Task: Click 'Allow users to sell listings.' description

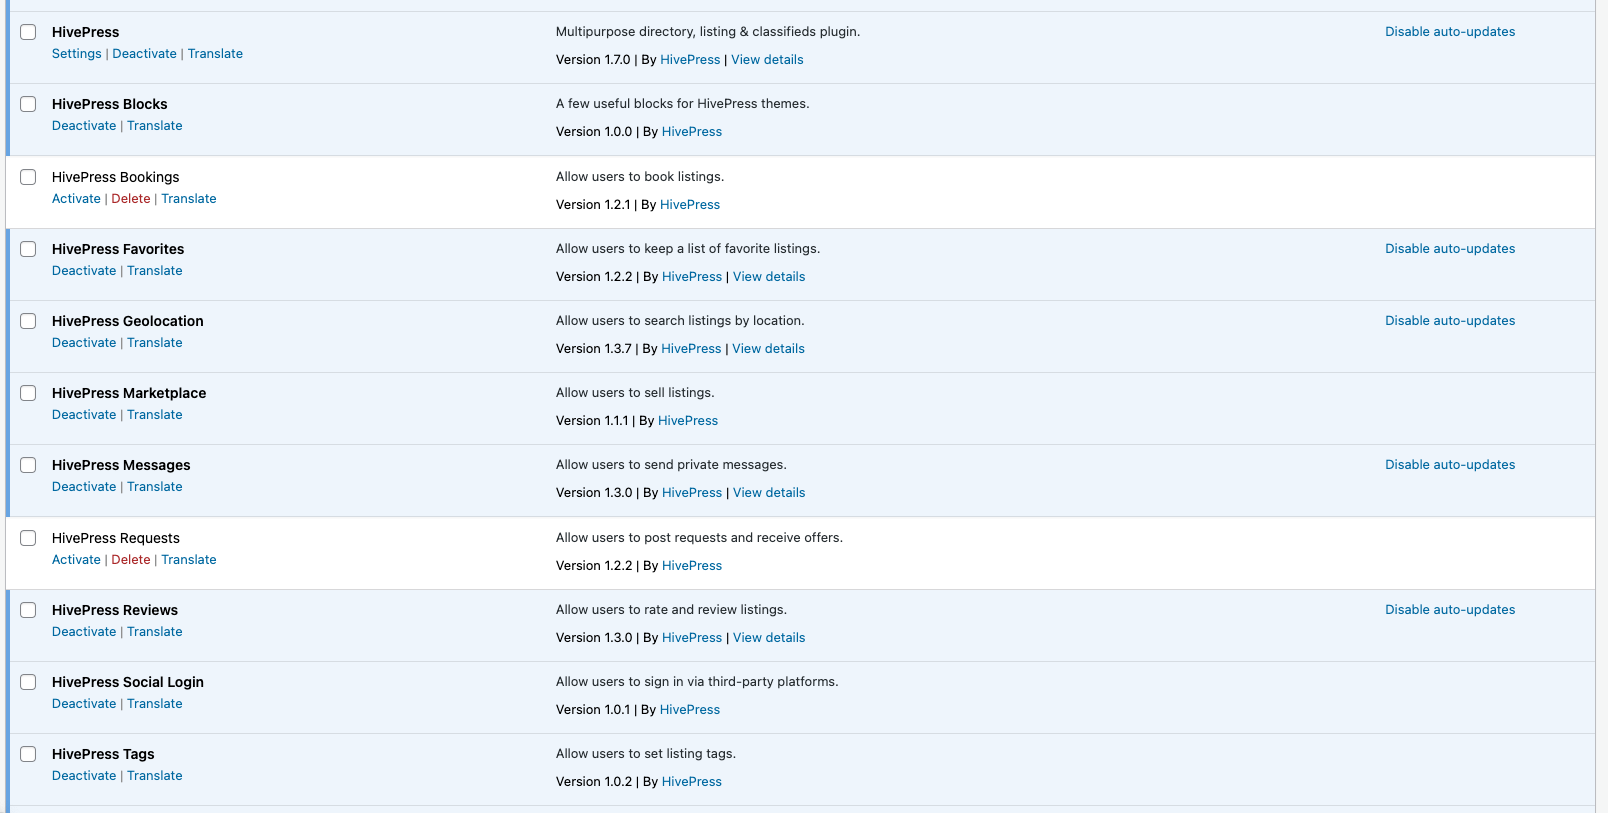Action: click(x=635, y=393)
